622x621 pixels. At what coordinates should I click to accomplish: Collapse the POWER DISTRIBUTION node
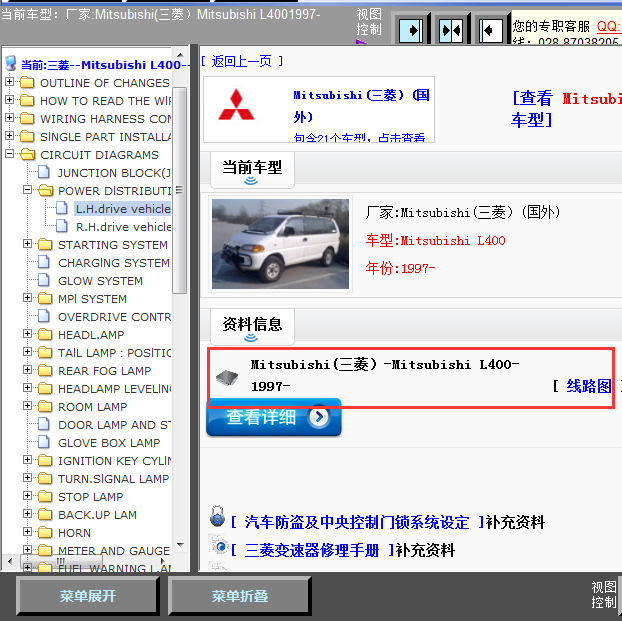pos(27,189)
